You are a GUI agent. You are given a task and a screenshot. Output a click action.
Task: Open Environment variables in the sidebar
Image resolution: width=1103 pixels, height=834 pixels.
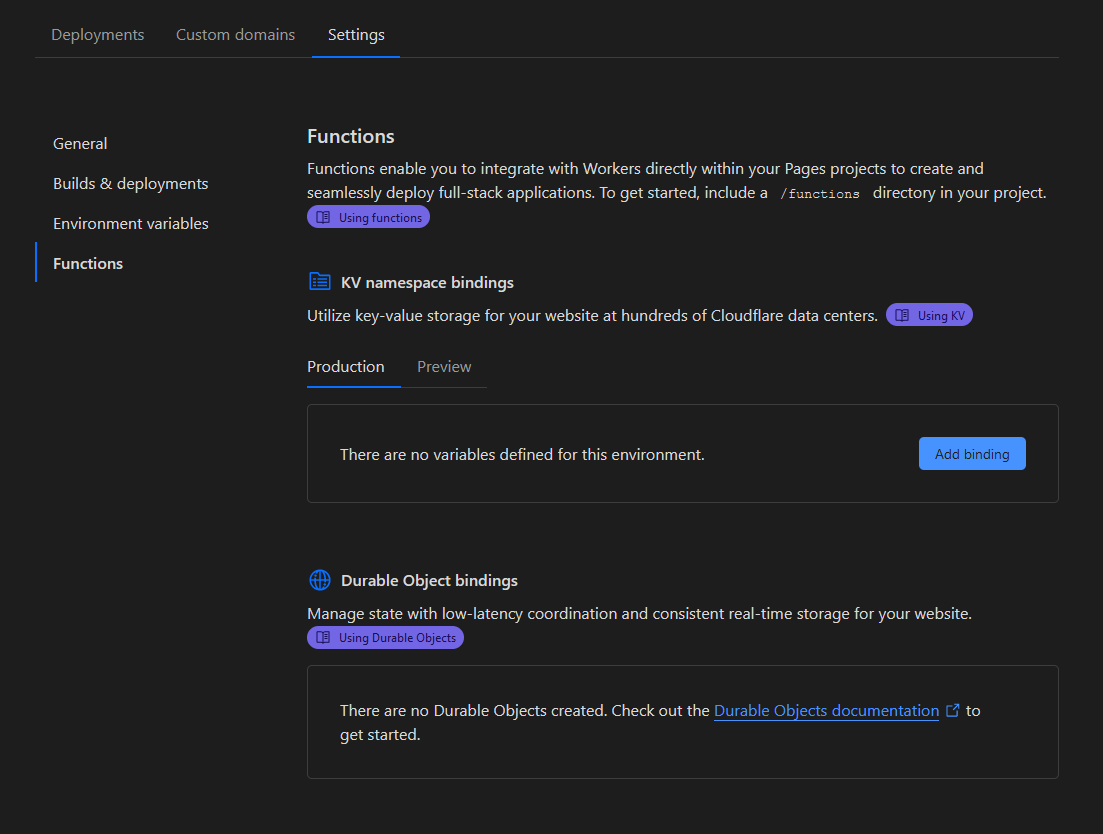pos(130,224)
